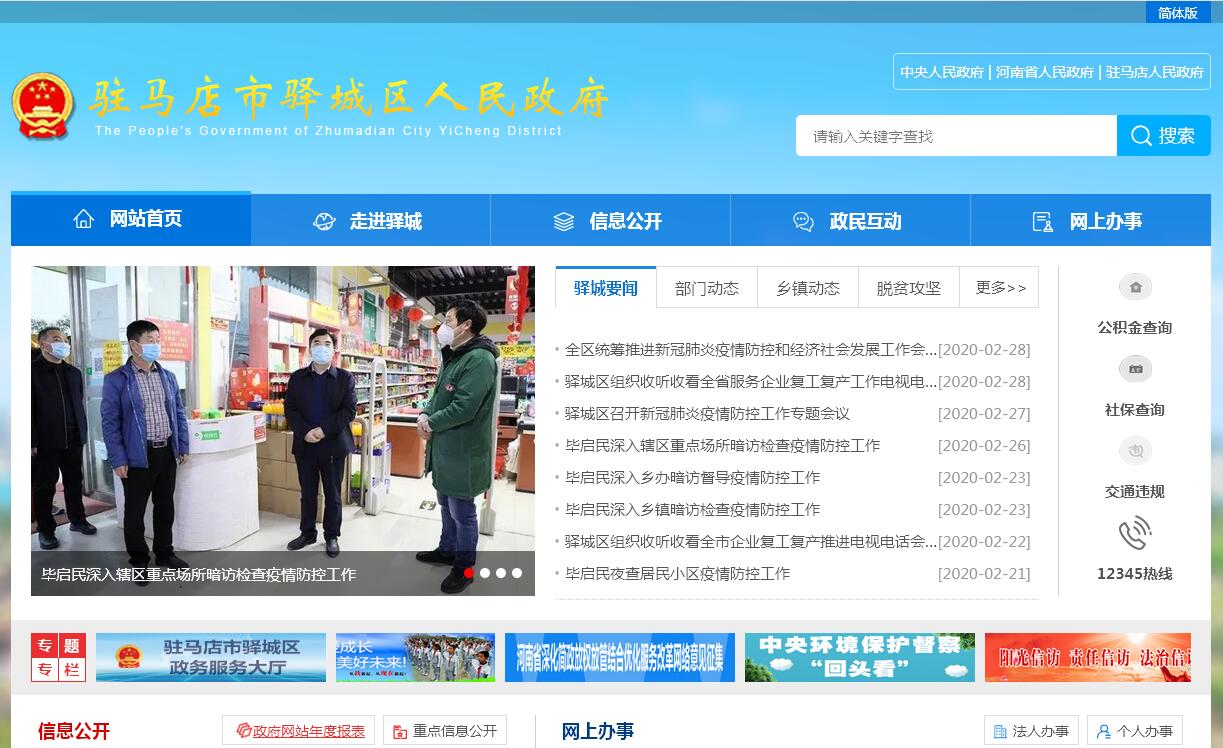The image size is (1223, 748).
Task: Open the 信息公开 navigation menu
Action: (x=610, y=221)
